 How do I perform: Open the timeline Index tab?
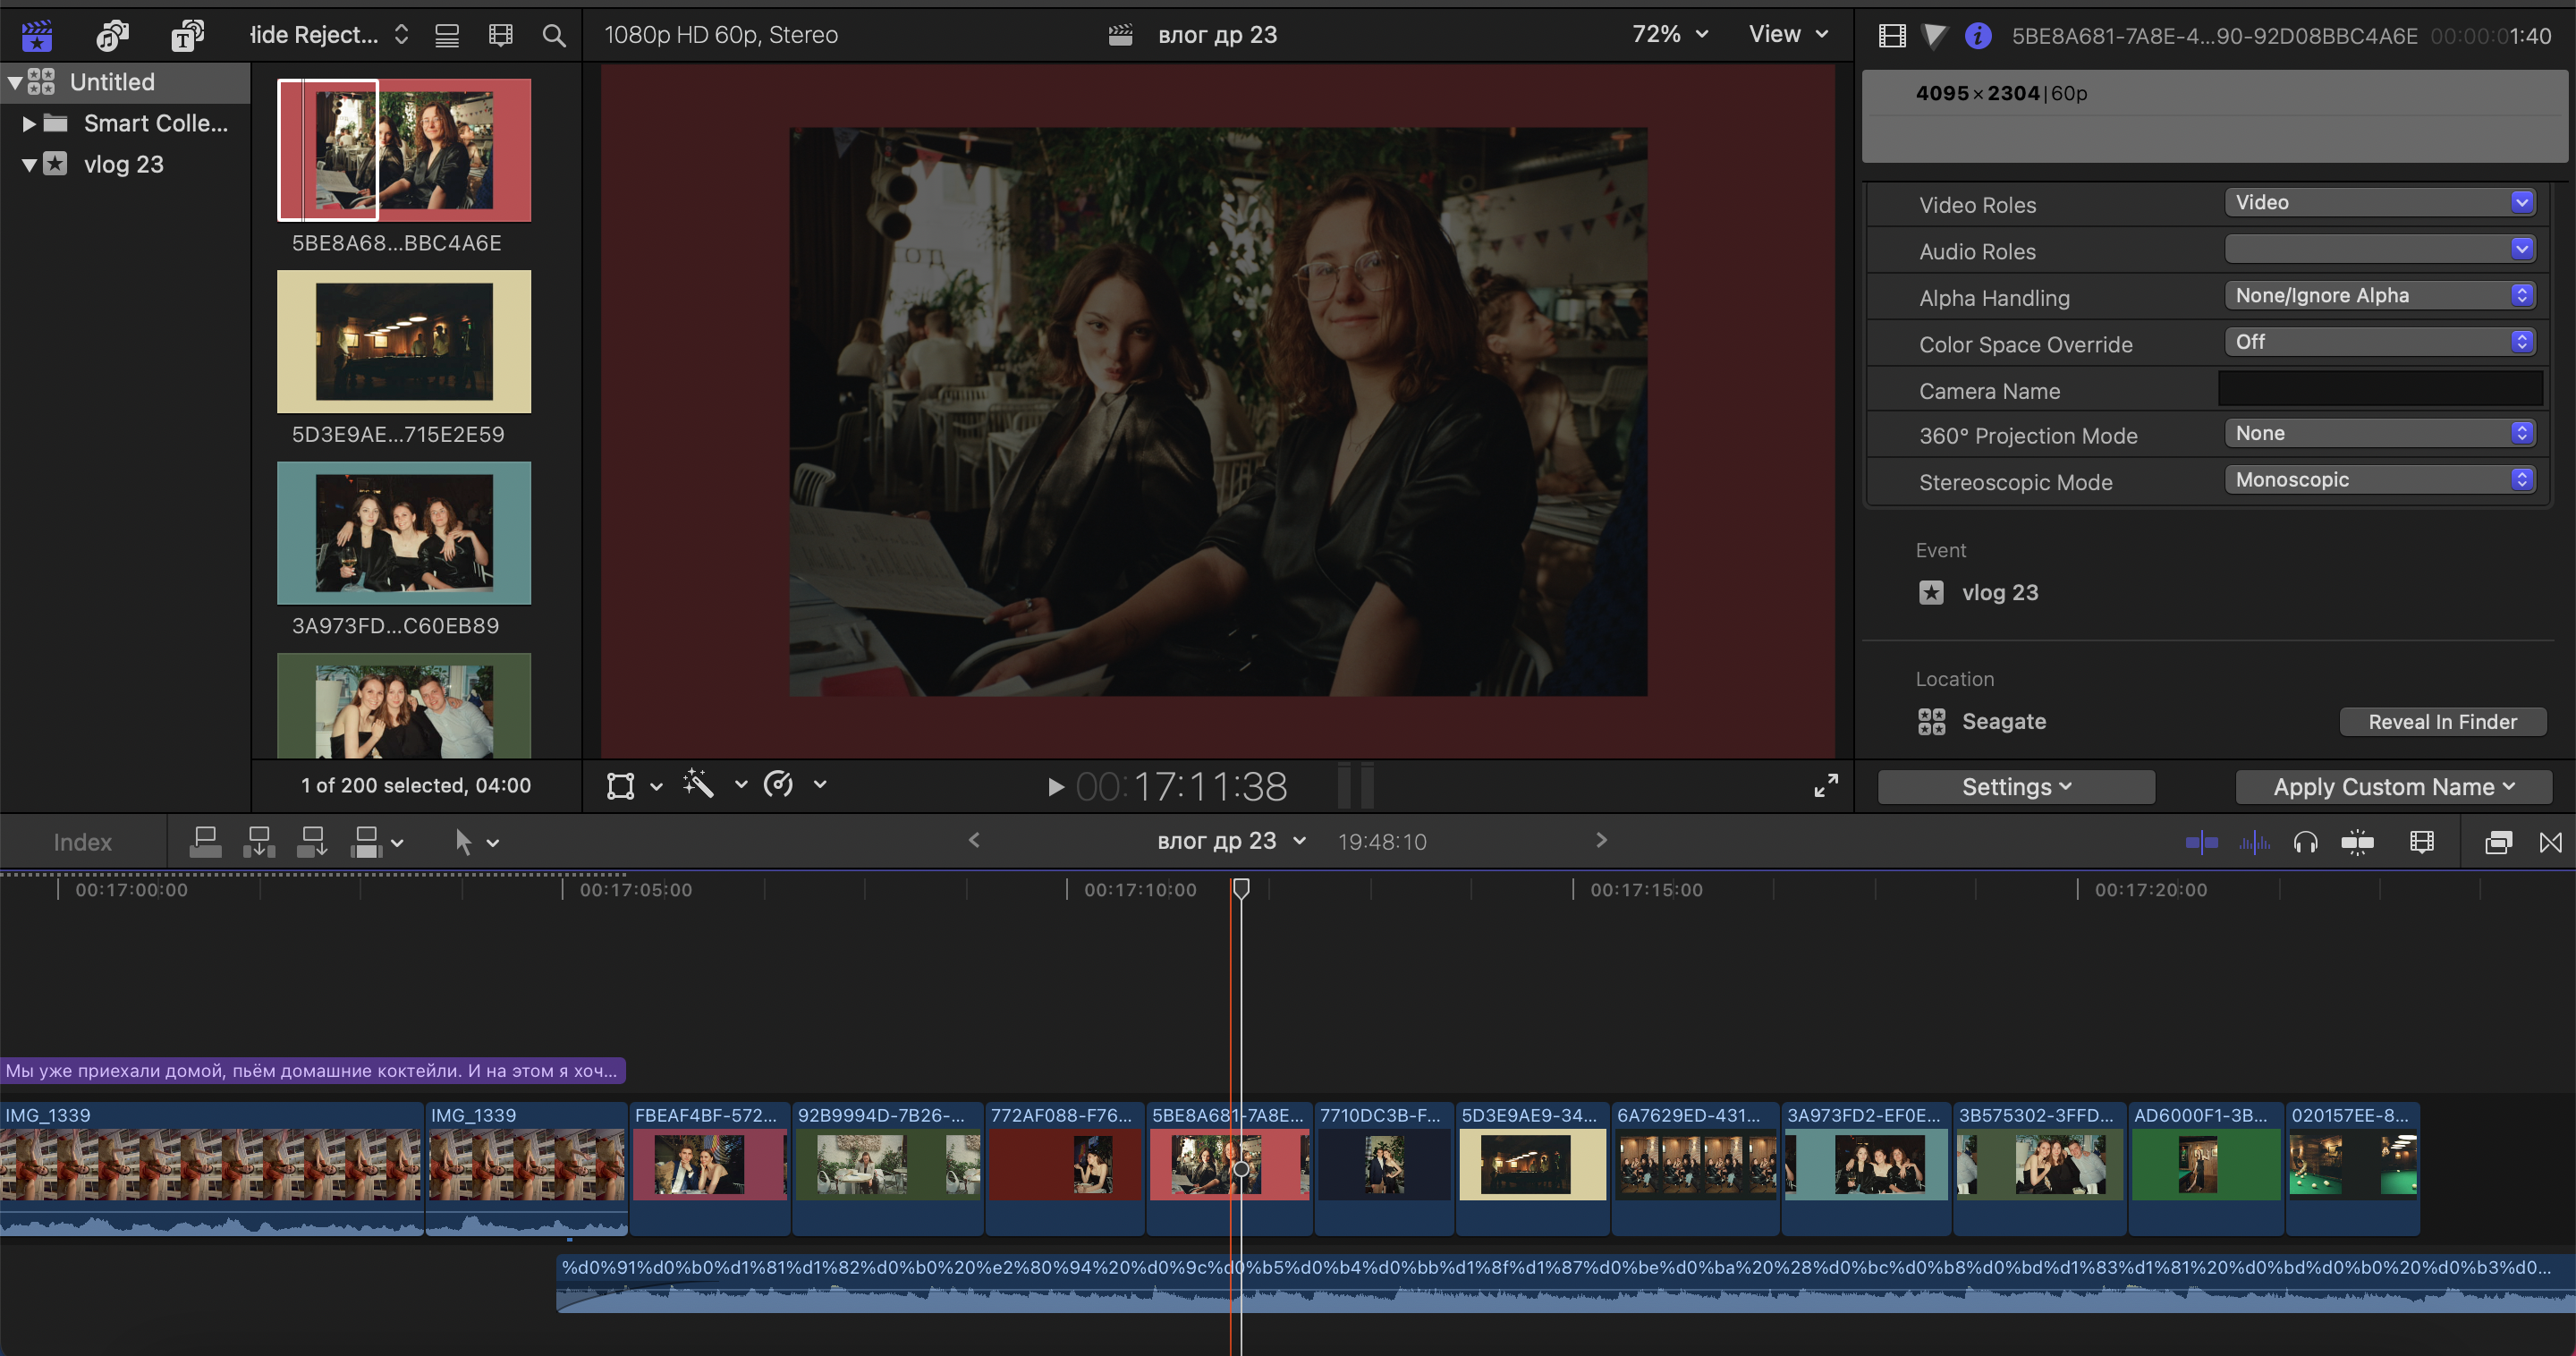pos(82,843)
